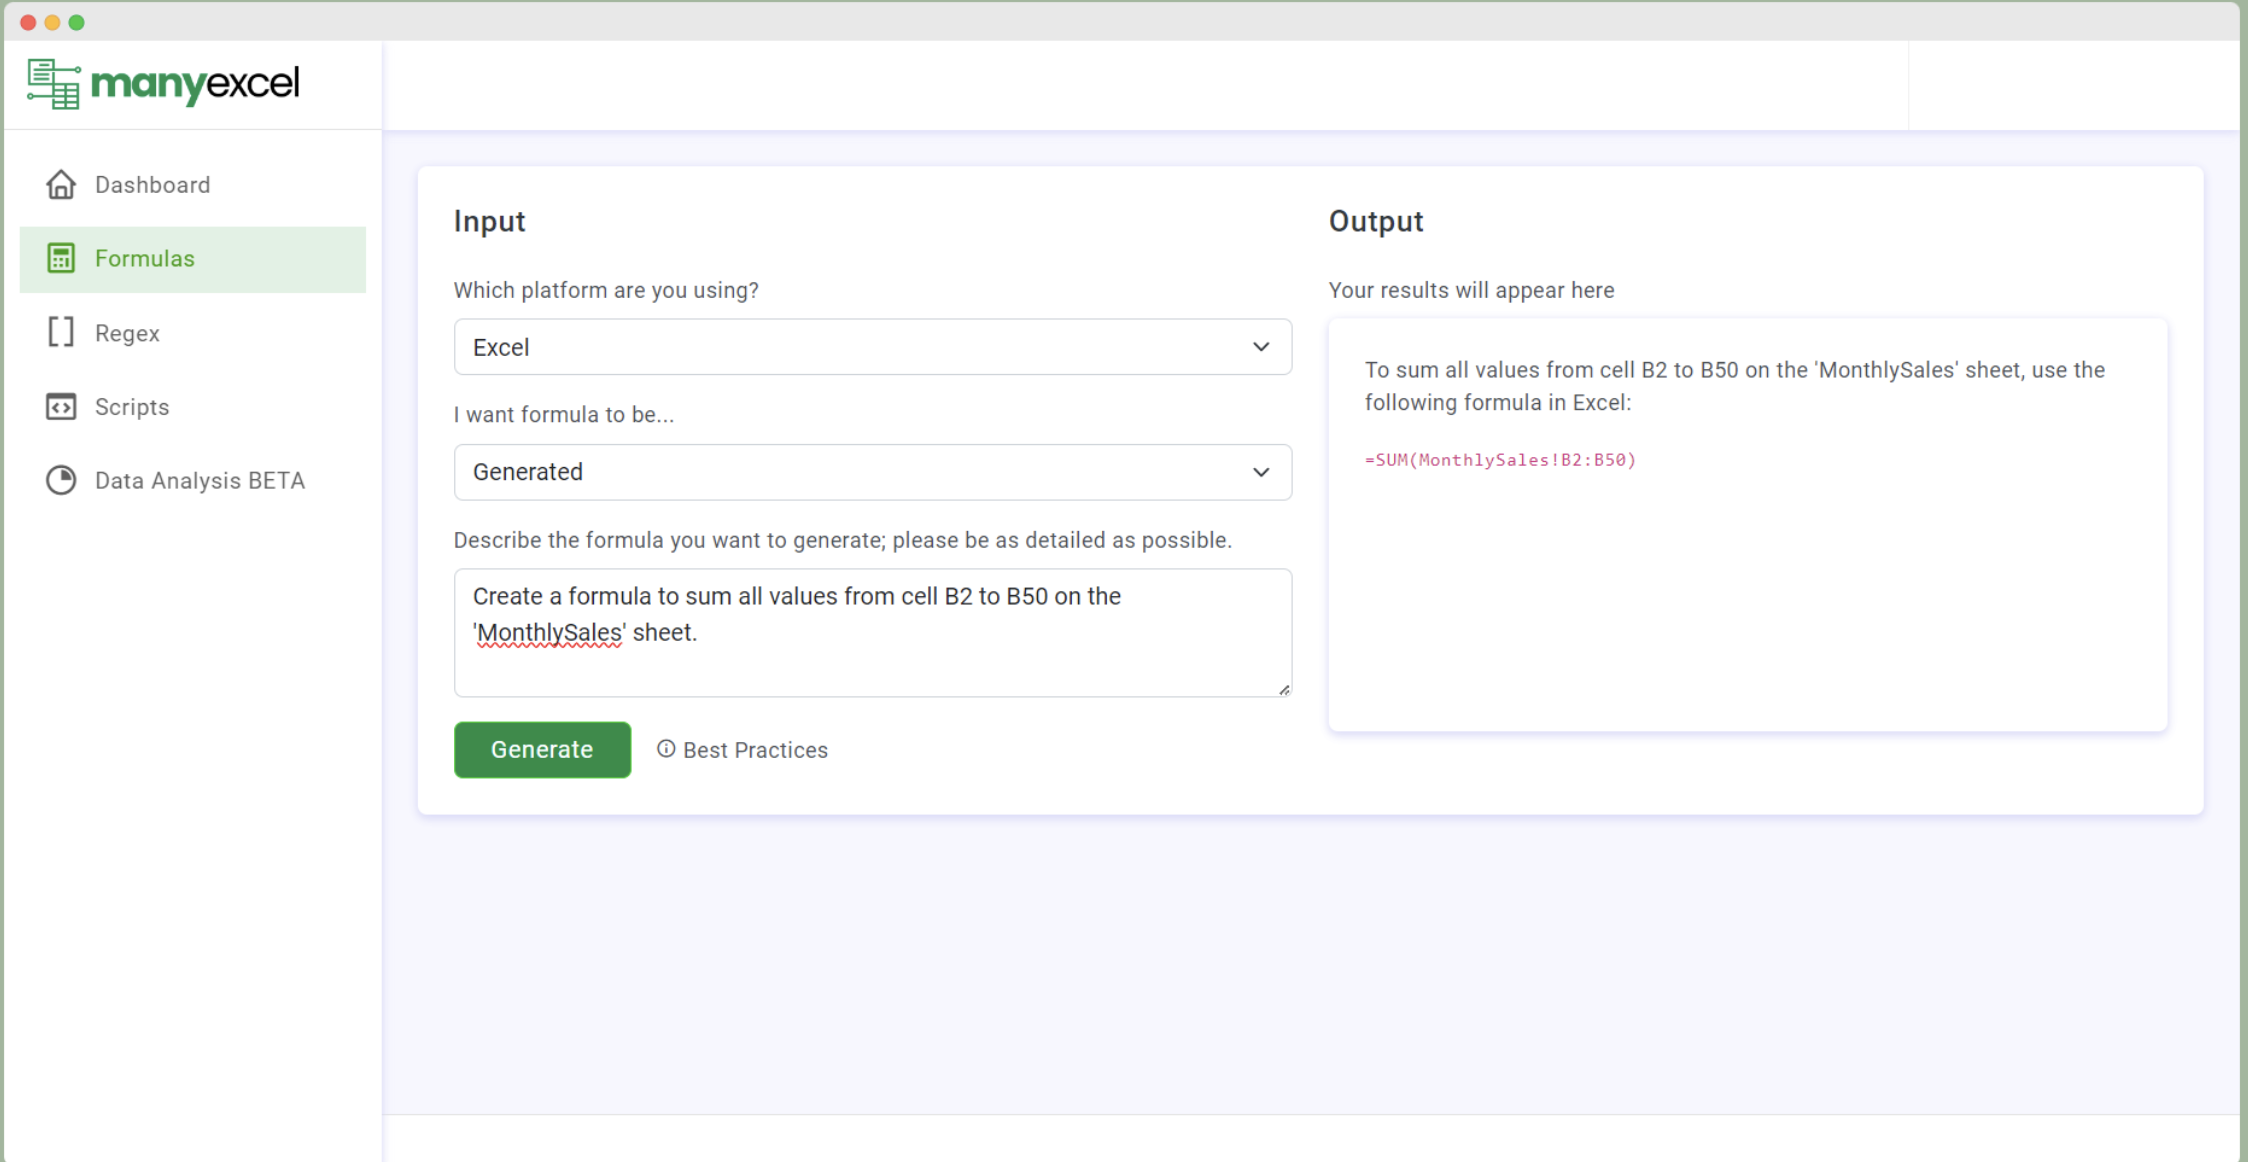This screenshot has height=1162, width=2248.
Task: Go to the Scripts section
Action: tap(132, 407)
